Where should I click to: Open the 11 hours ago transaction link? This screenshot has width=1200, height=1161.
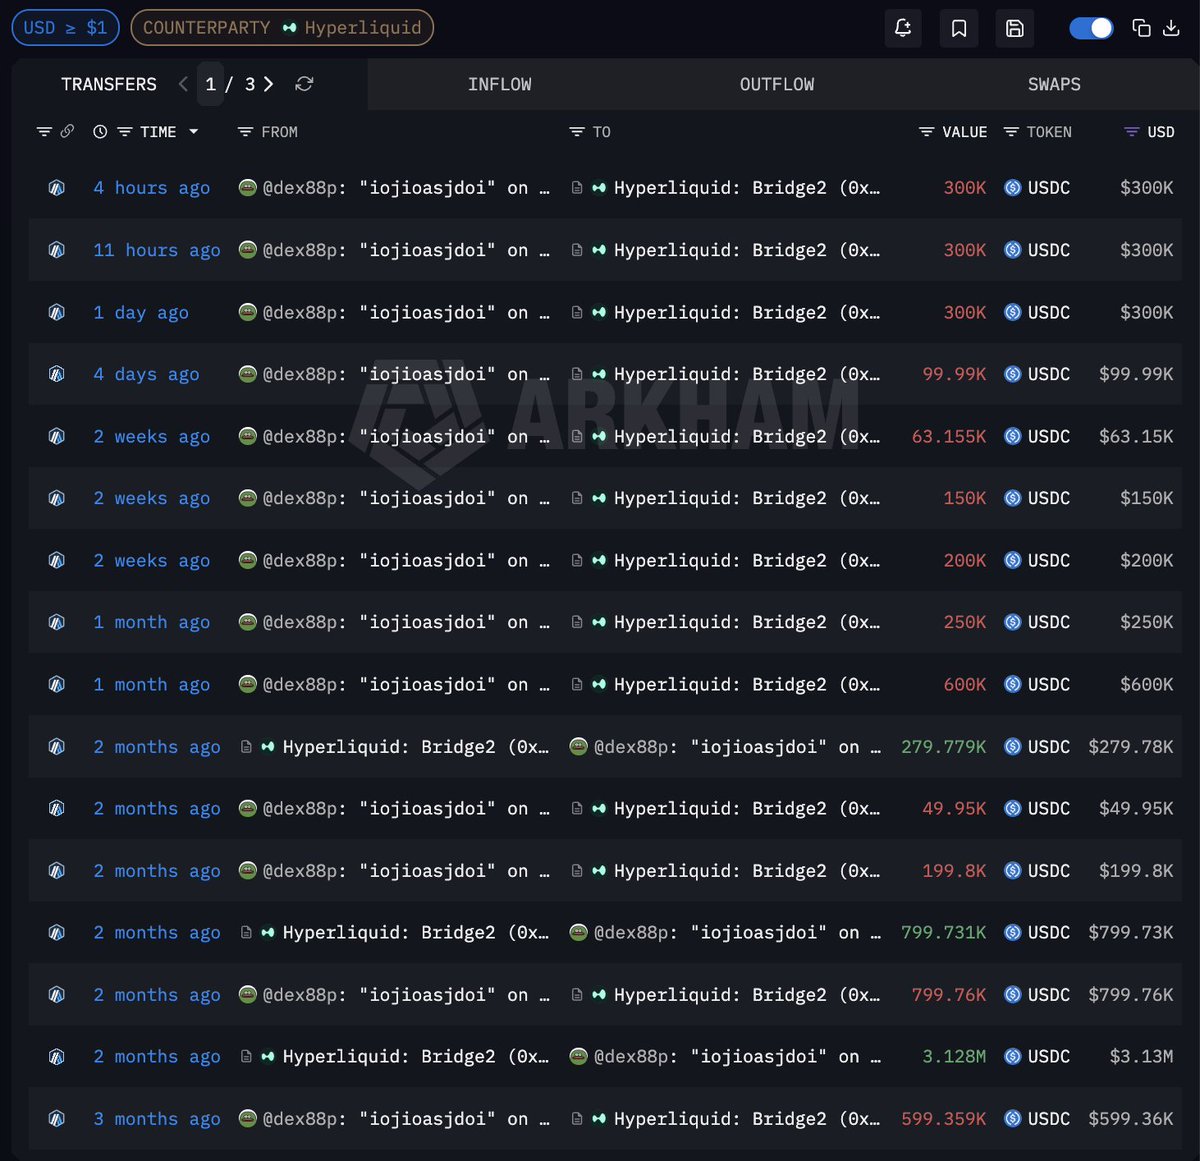[x=157, y=250]
